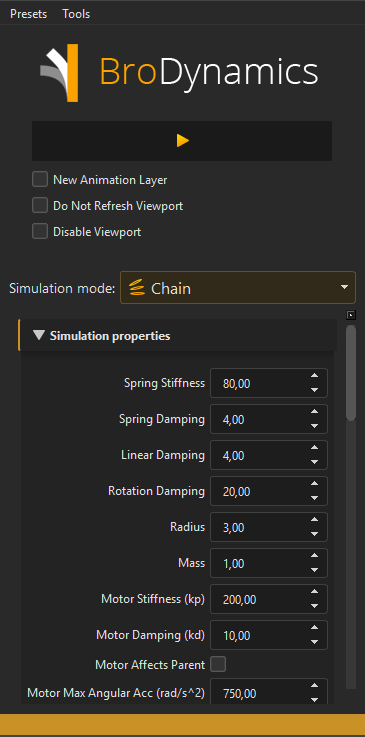Increase Linear Damping with up arrow

[315, 448]
